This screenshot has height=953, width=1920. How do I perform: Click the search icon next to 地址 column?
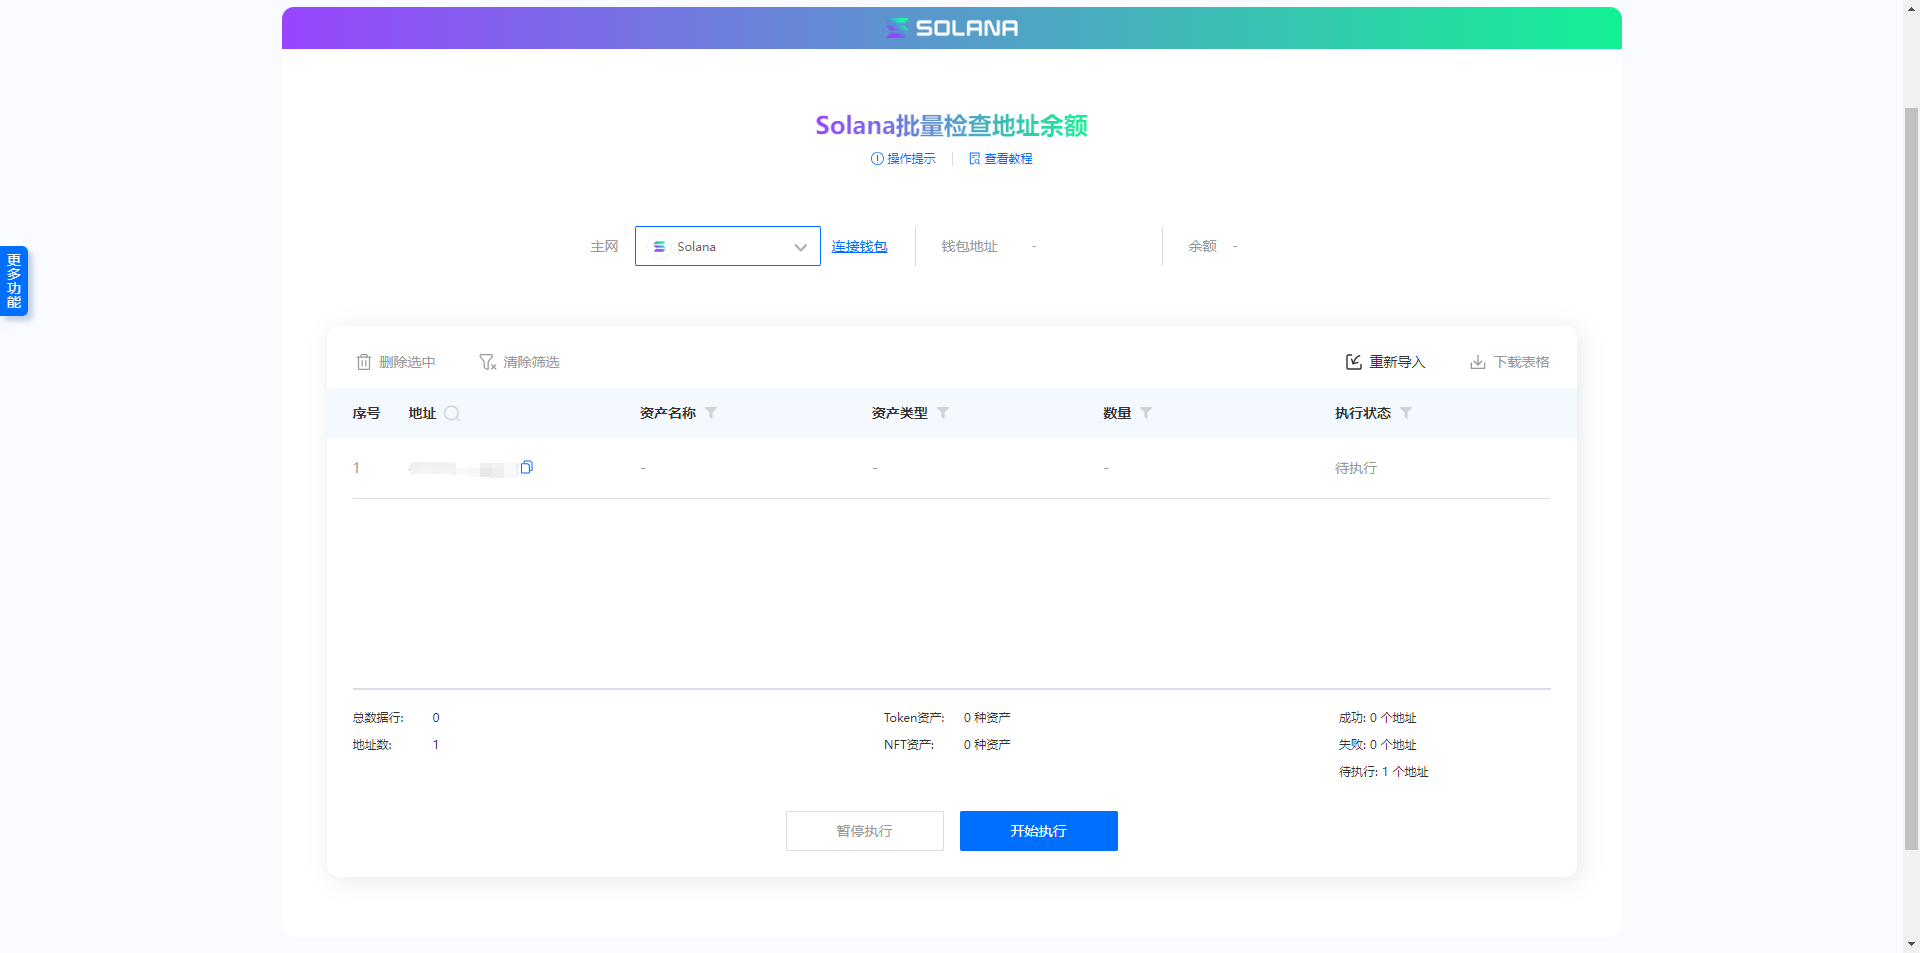click(452, 413)
